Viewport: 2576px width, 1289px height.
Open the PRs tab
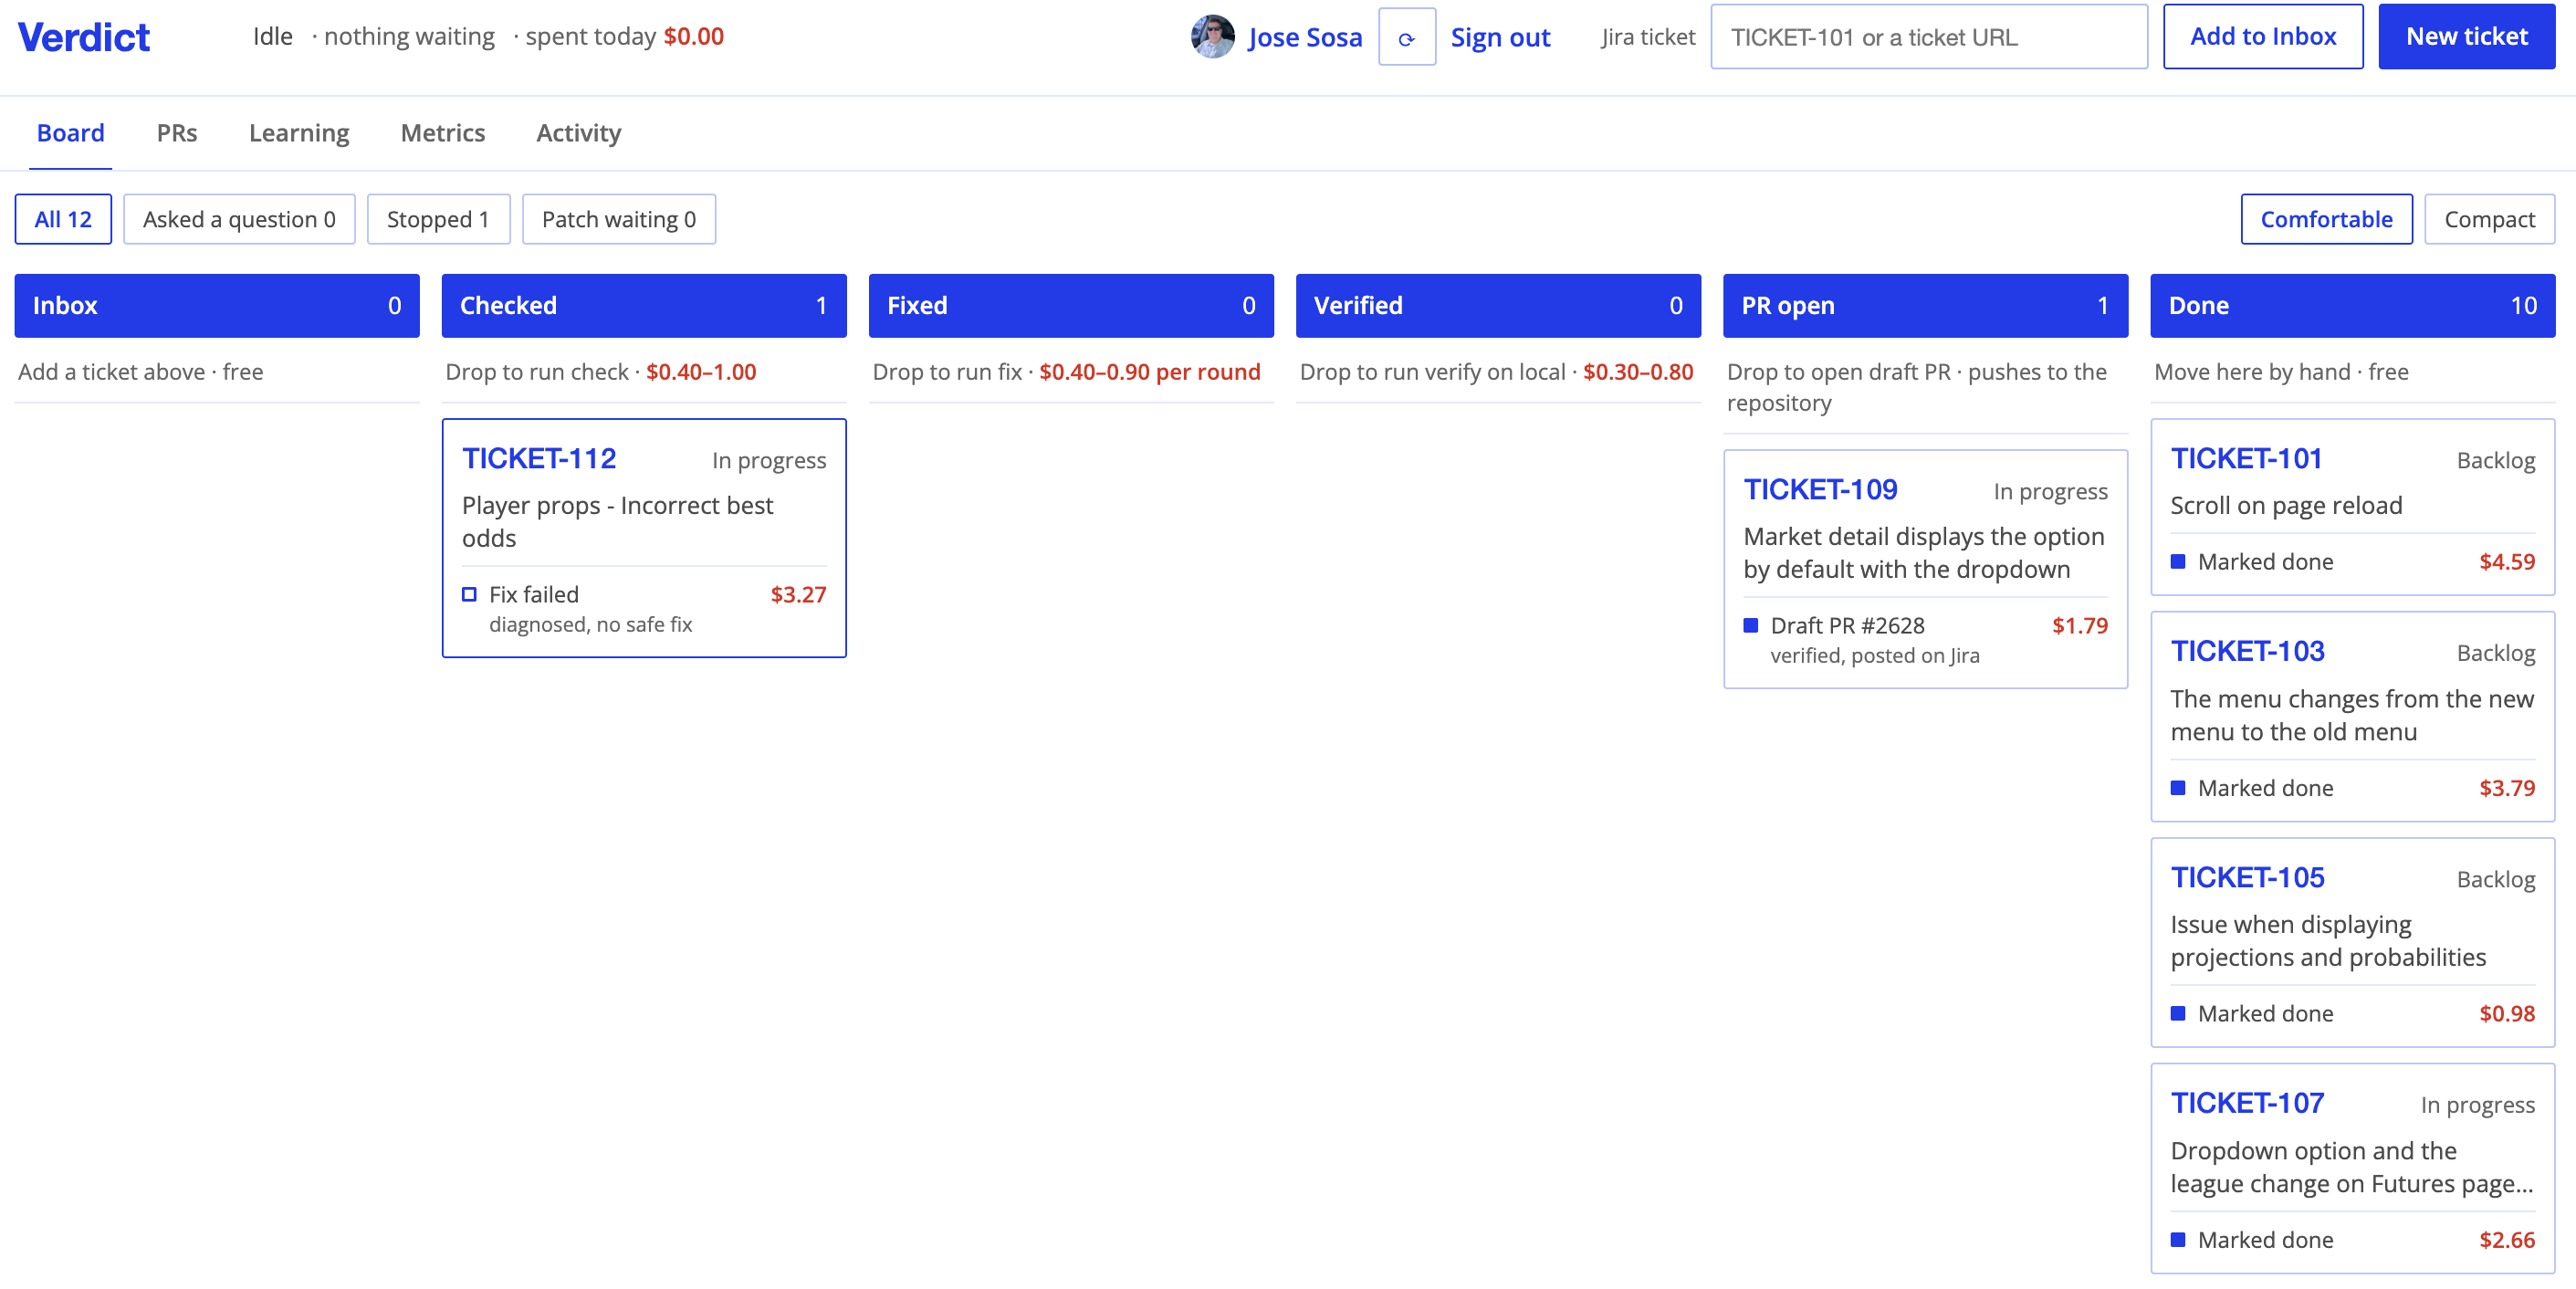[177, 133]
